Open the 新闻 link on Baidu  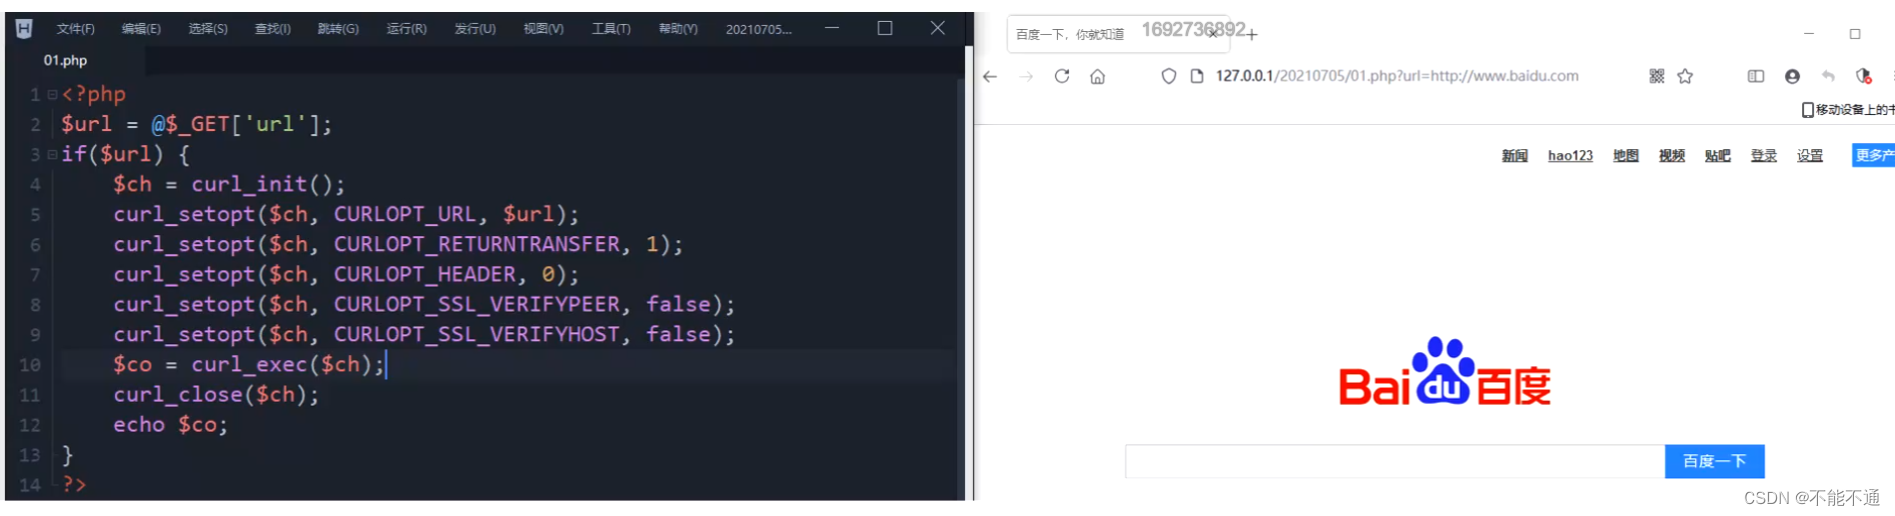click(x=1515, y=156)
